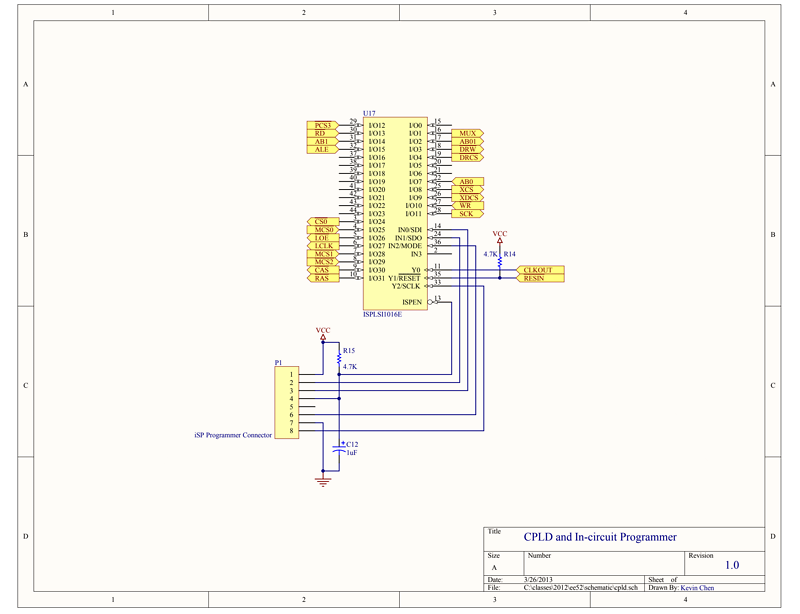Select the LCLK port symbol
Screen dimensions: 800x614
(322, 246)
